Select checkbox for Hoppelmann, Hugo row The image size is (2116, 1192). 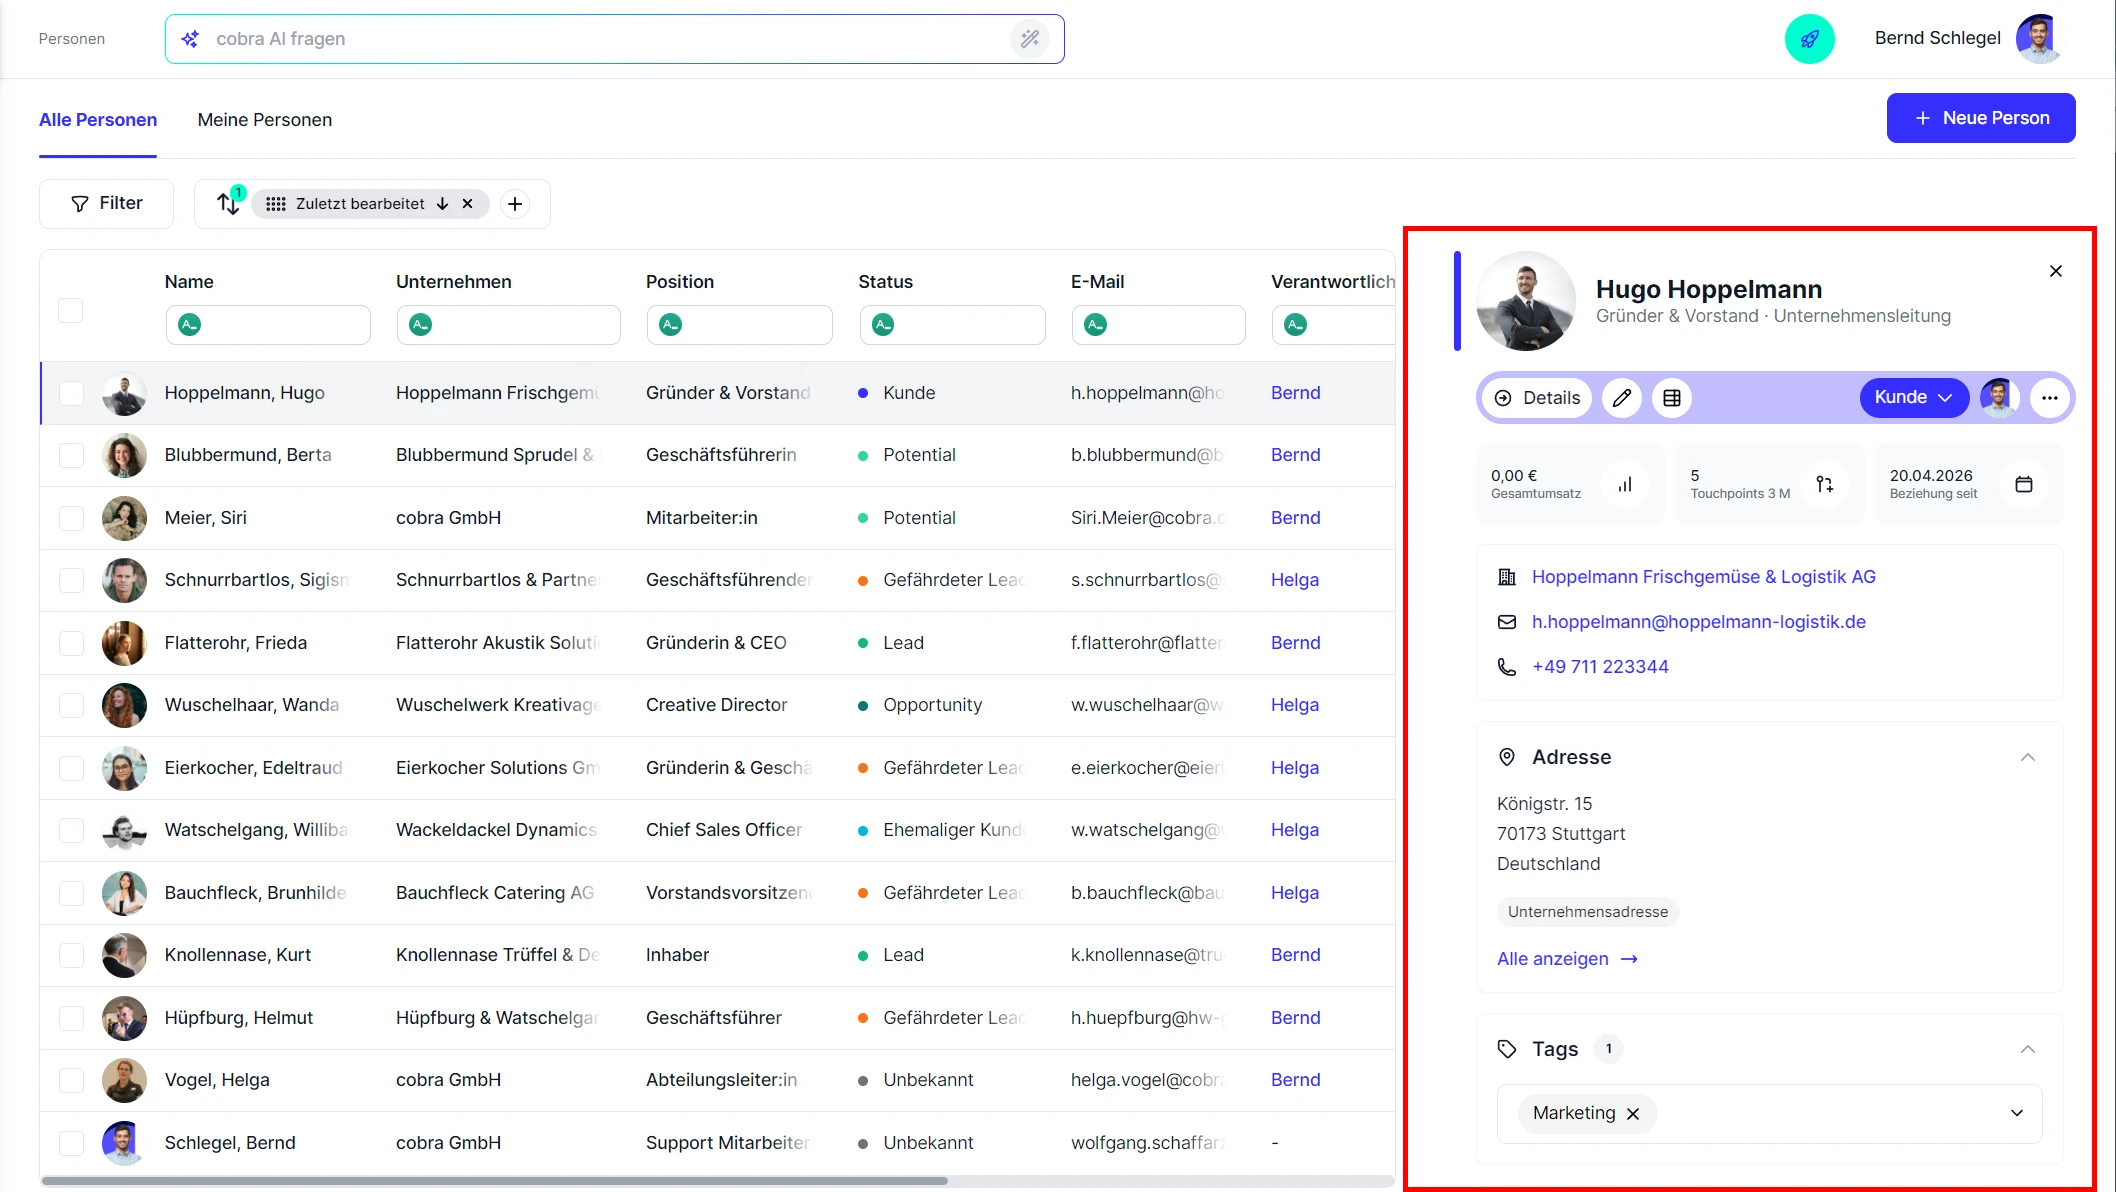tap(71, 393)
